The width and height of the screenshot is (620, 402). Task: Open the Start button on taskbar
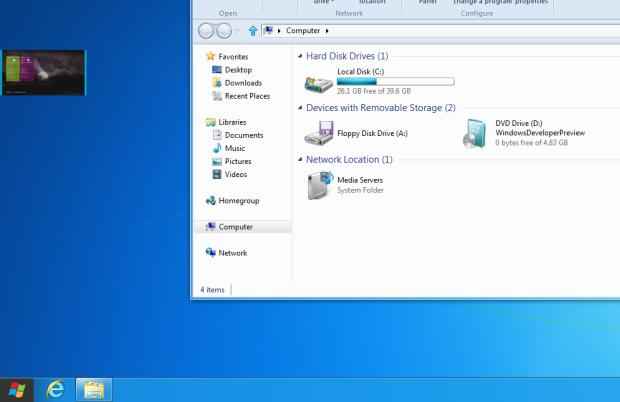(x=17, y=390)
